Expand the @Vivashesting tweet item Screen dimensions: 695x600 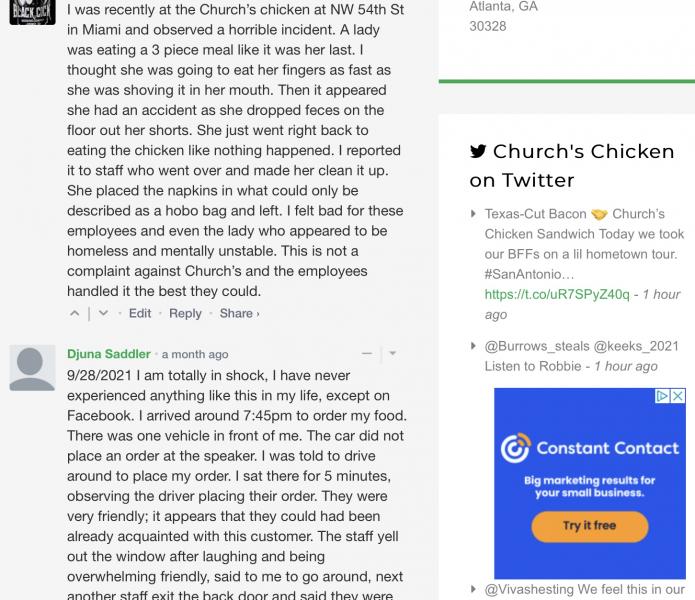(x=474, y=590)
